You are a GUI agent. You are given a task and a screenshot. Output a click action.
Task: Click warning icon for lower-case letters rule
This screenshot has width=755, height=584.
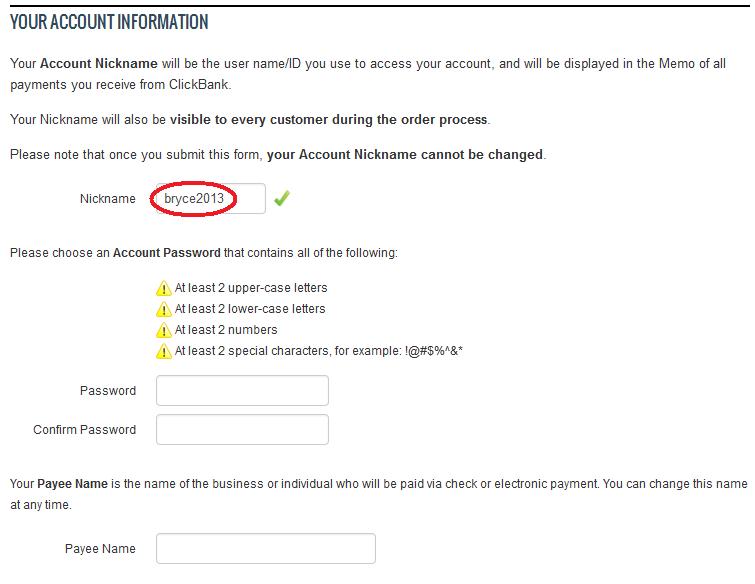164,309
